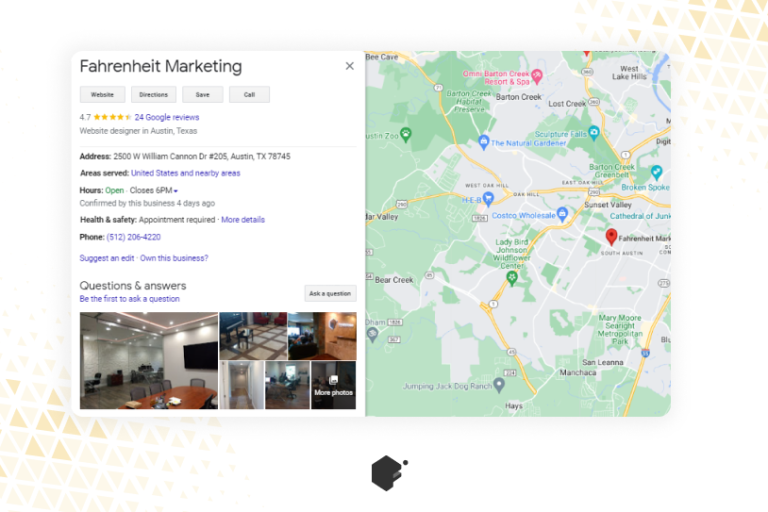Expand the hours dropdown next to Closes 6PM

[175, 191]
